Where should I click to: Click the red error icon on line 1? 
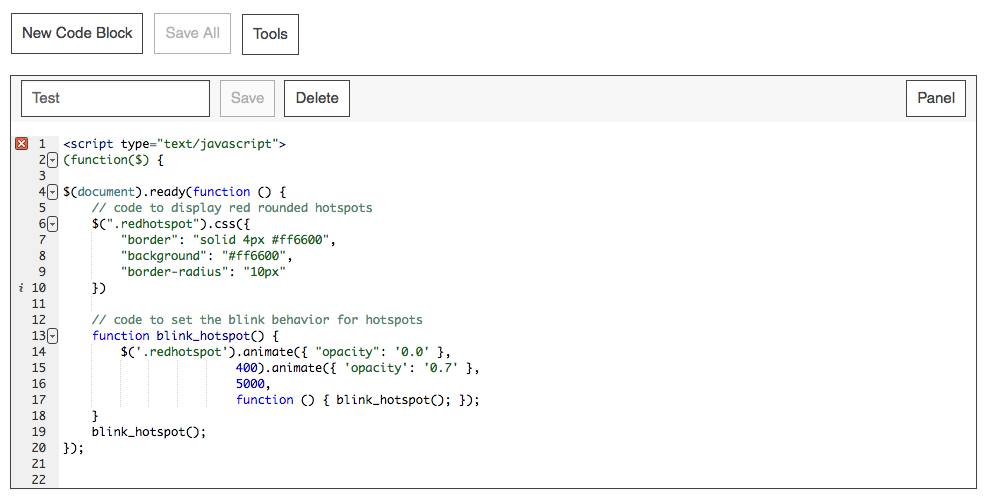click(22, 144)
